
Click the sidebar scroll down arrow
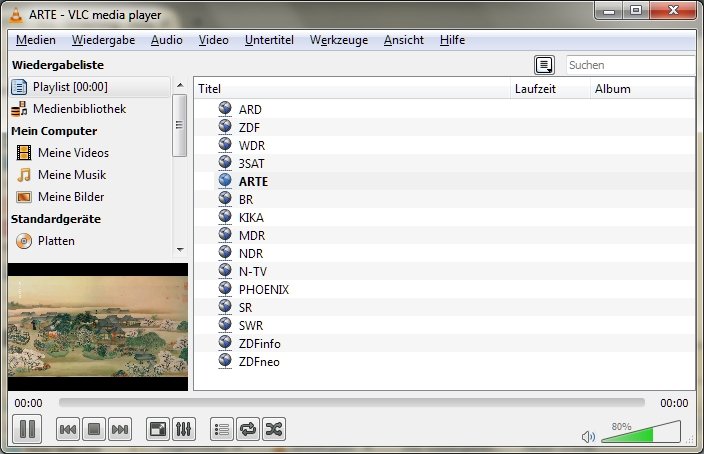(180, 250)
